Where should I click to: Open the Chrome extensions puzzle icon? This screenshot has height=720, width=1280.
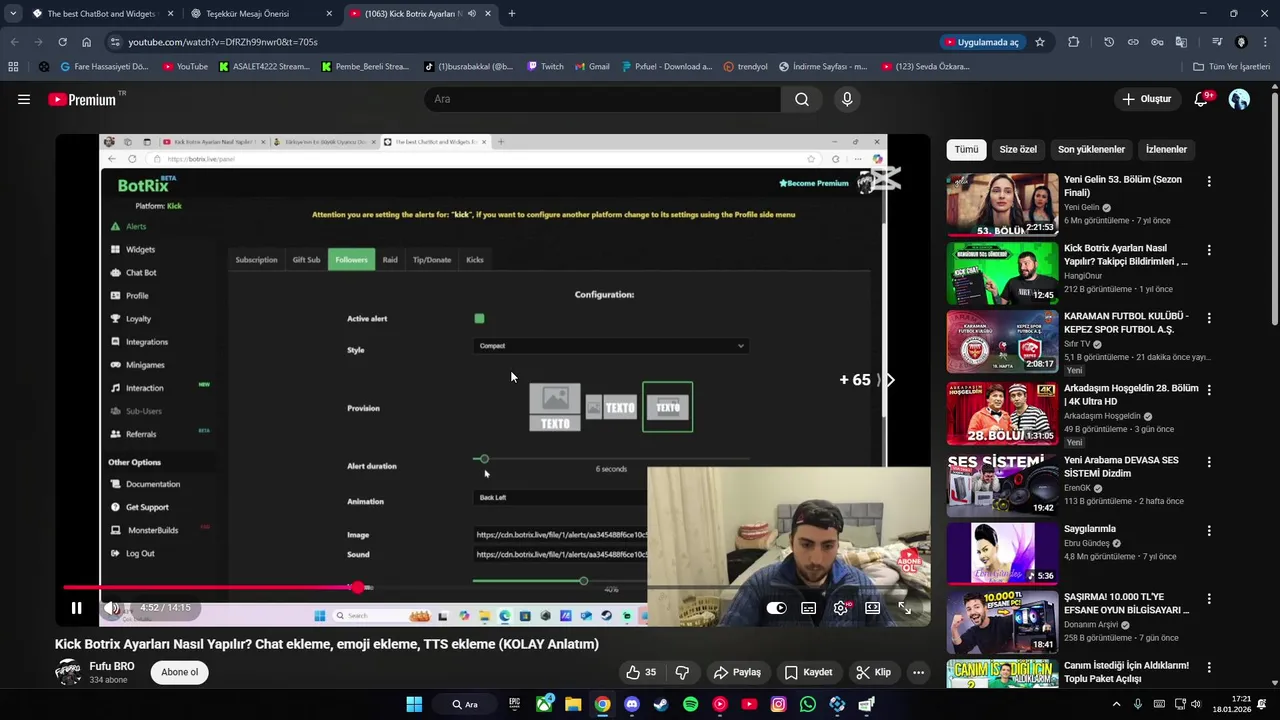1074,42
